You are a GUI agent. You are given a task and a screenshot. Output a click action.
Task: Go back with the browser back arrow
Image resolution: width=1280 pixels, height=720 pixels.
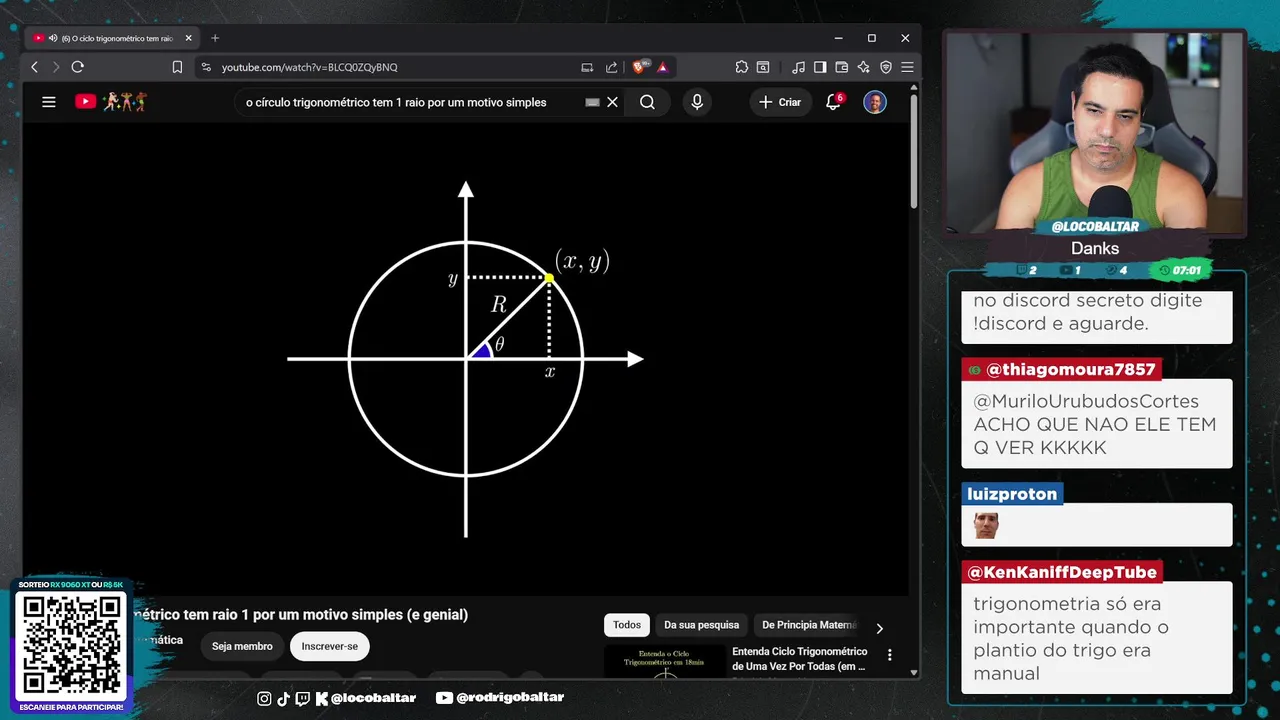click(x=35, y=67)
